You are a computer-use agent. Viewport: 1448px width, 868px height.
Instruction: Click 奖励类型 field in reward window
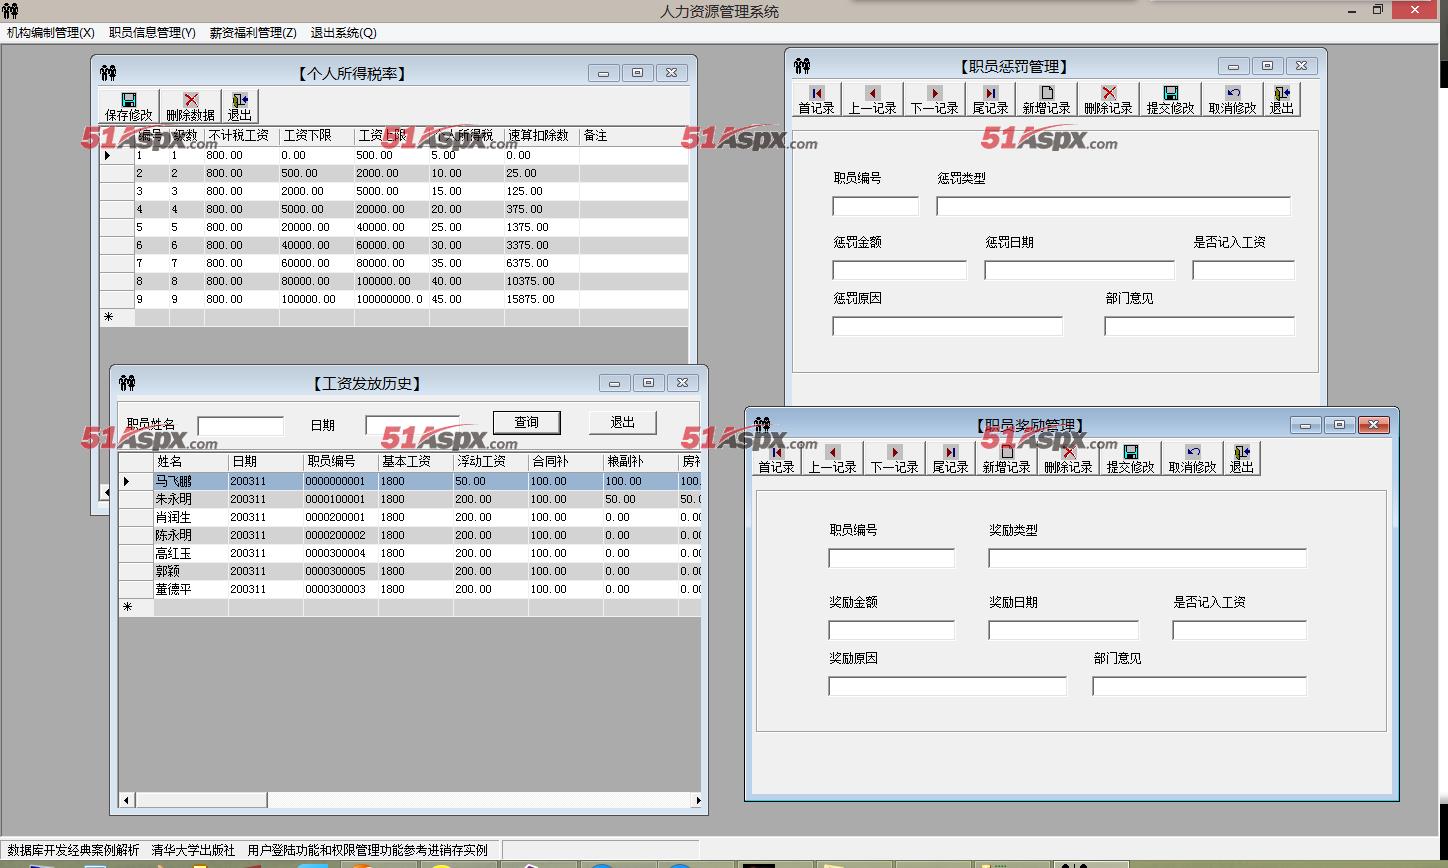click(1148, 558)
